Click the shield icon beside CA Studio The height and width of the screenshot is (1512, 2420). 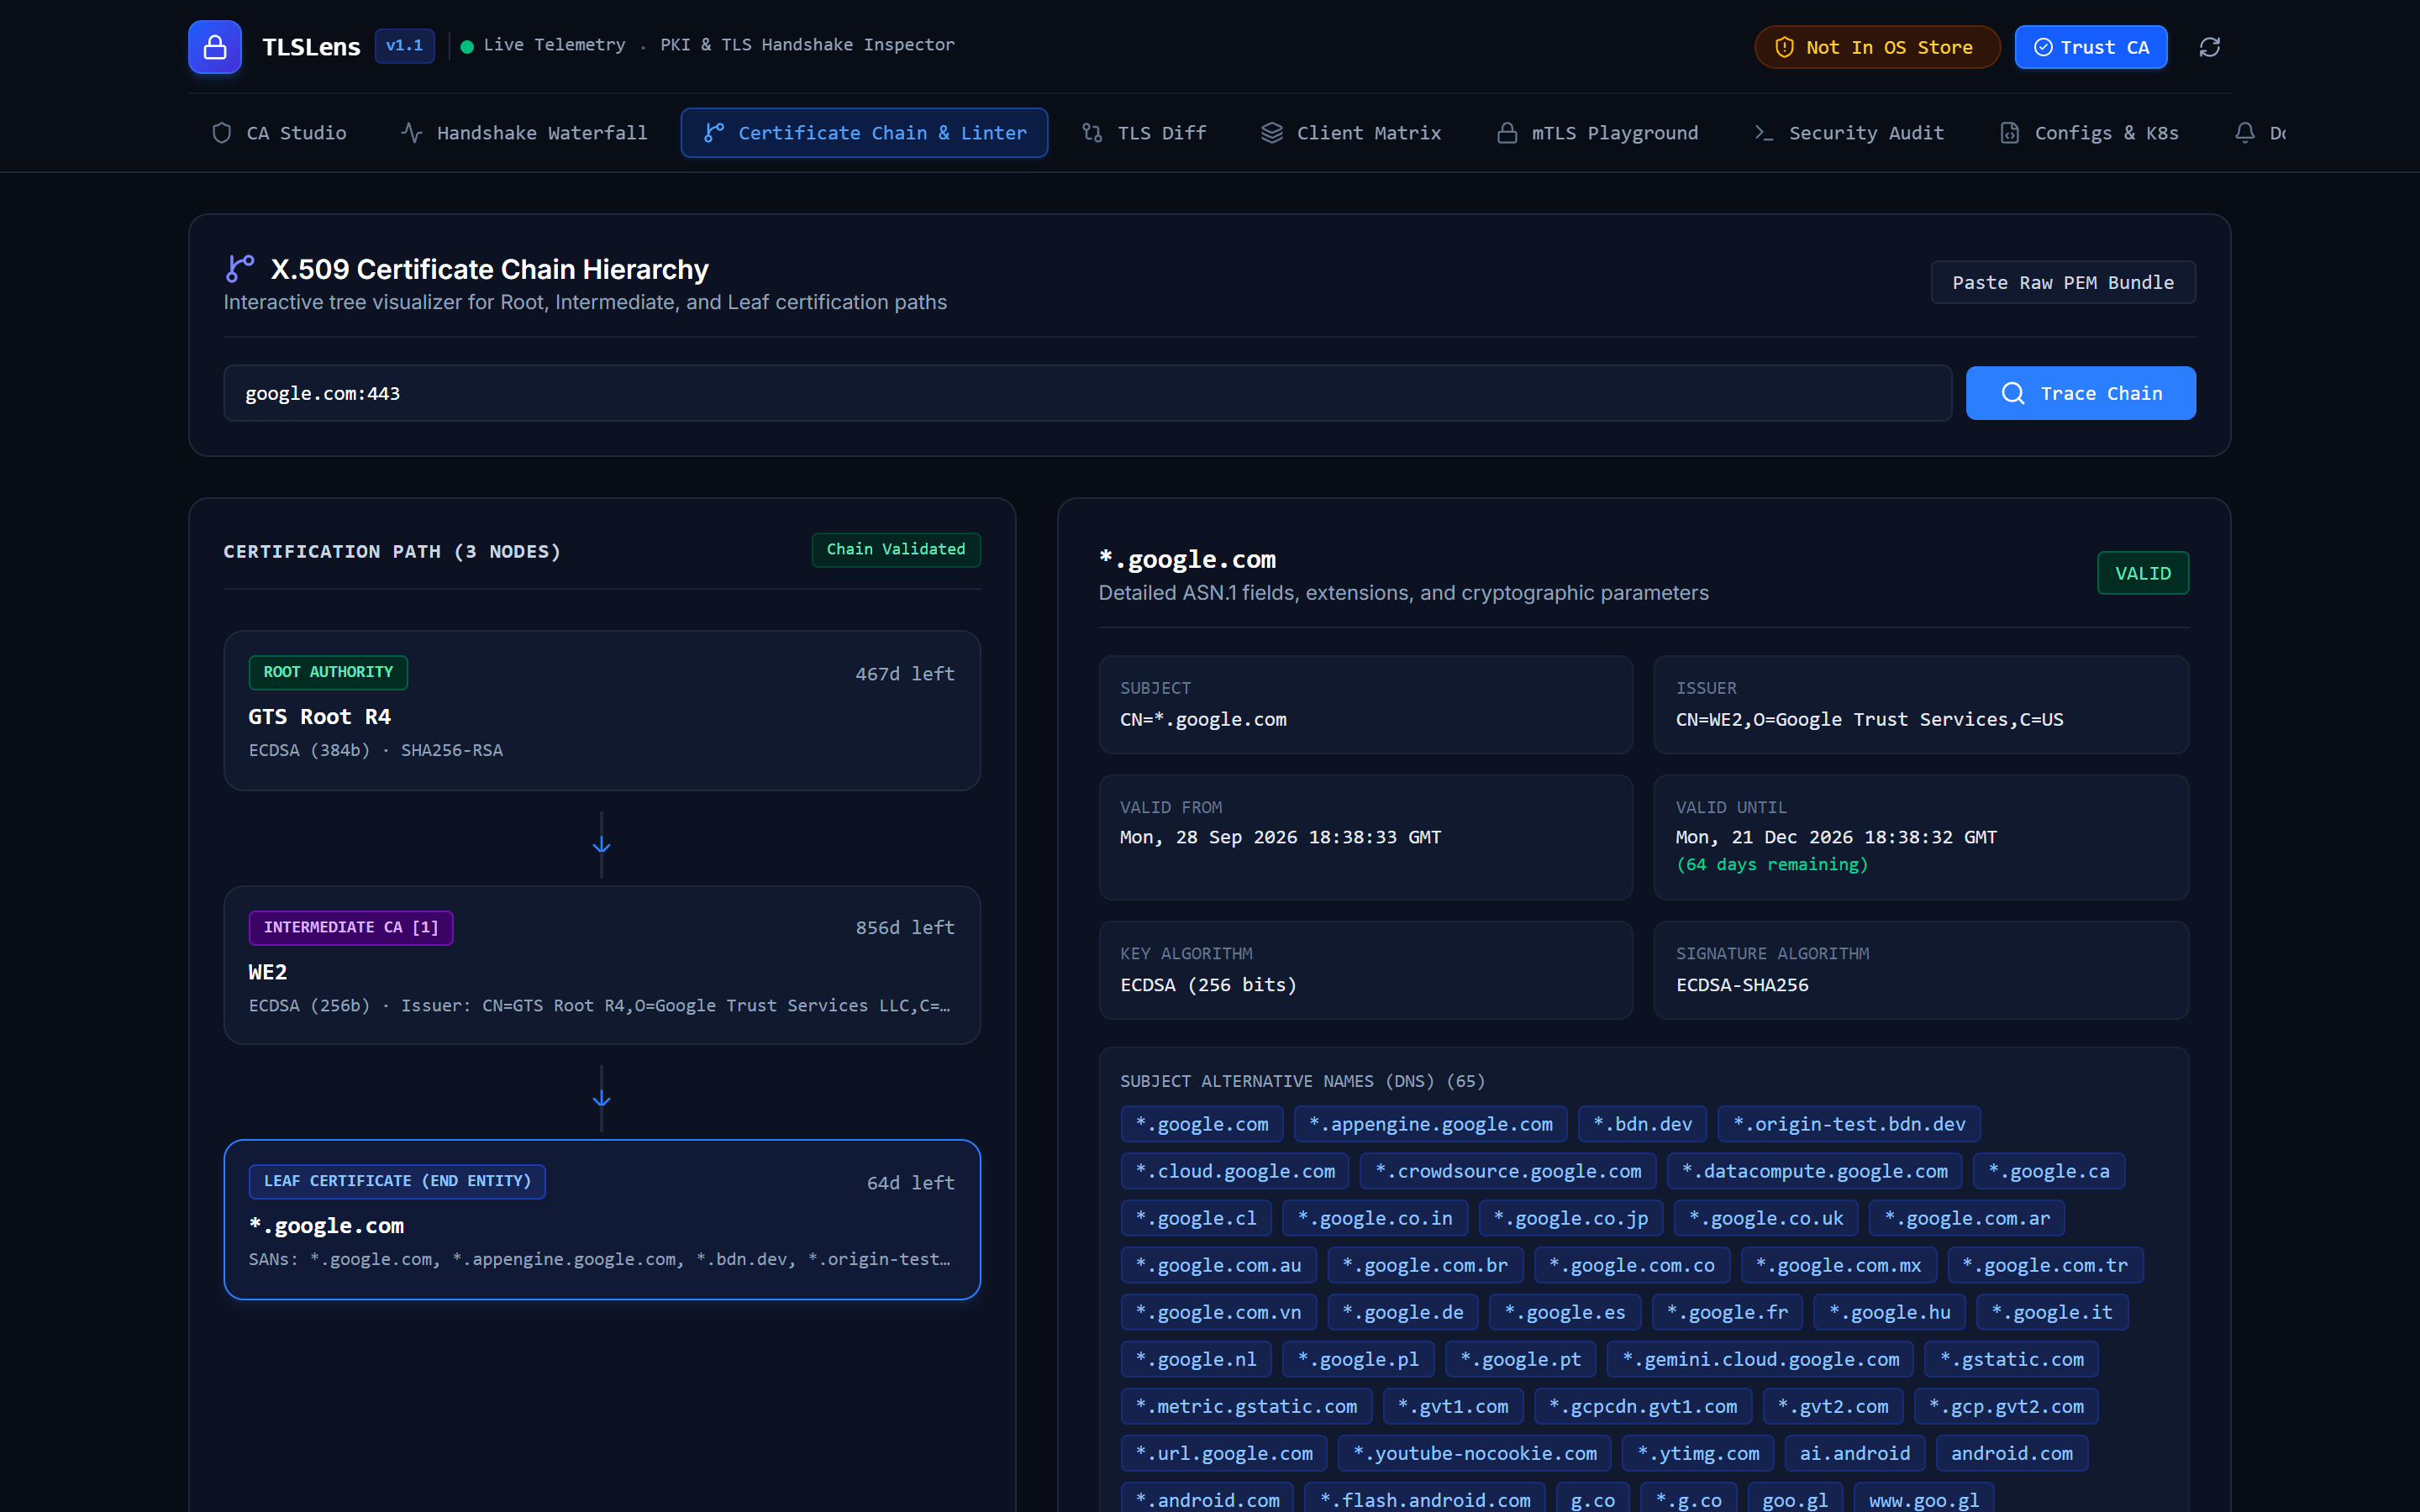click(x=222, y=133)
